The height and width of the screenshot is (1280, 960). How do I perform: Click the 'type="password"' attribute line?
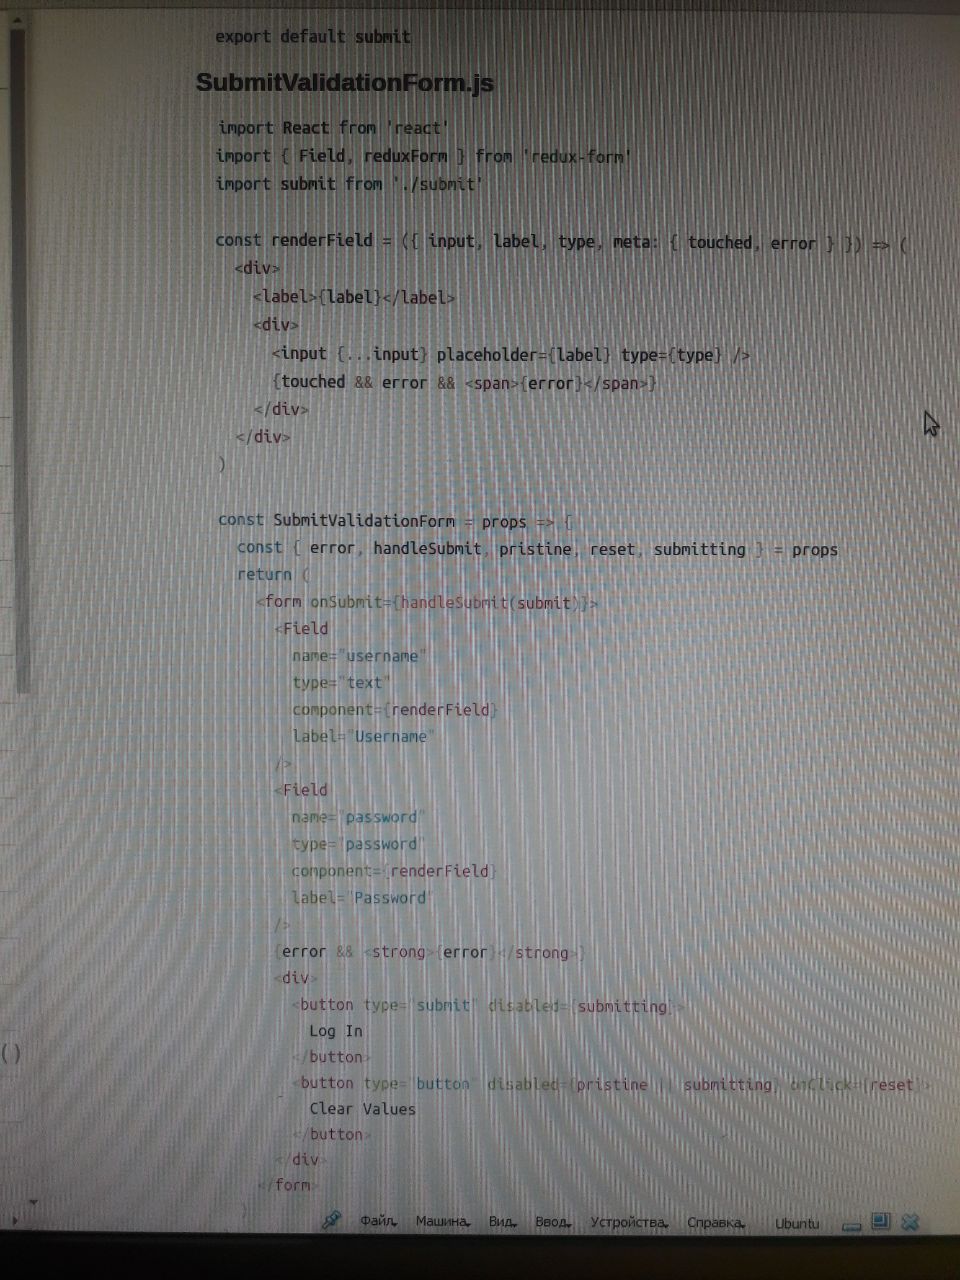[358, 844]
